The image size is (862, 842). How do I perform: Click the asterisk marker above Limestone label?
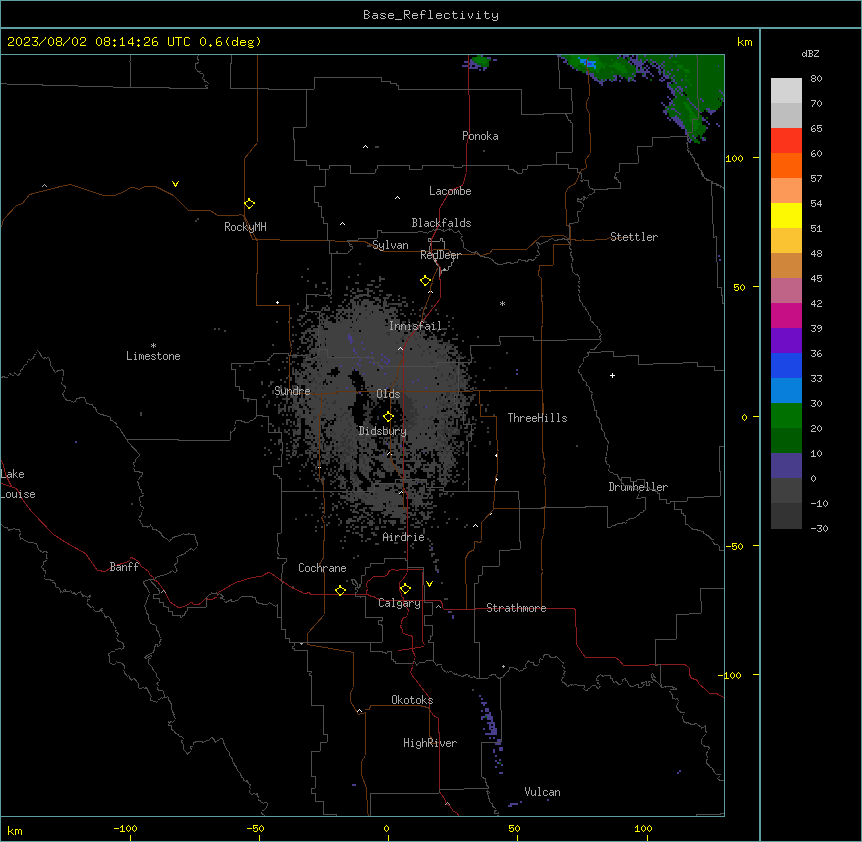click(x=153, y=346)
